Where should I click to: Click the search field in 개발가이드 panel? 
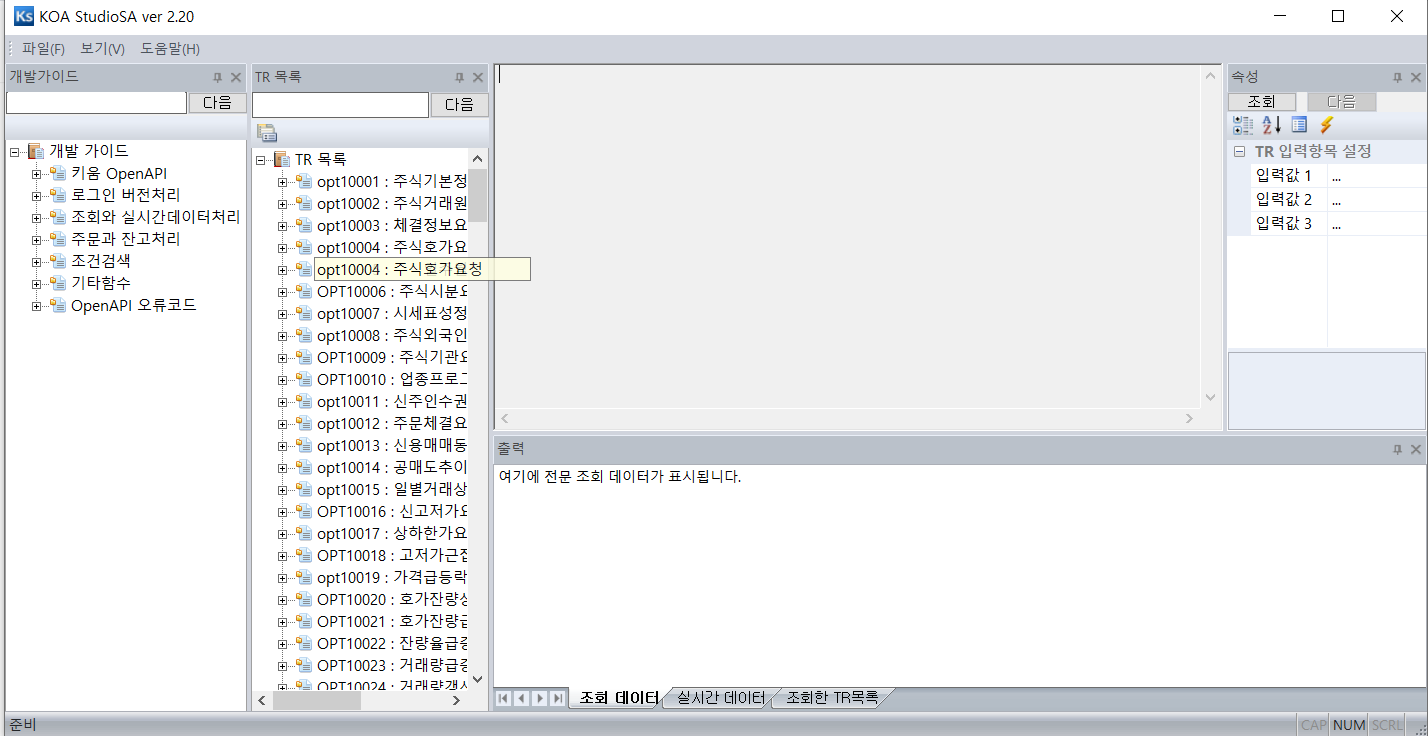(x=96, y=102)
